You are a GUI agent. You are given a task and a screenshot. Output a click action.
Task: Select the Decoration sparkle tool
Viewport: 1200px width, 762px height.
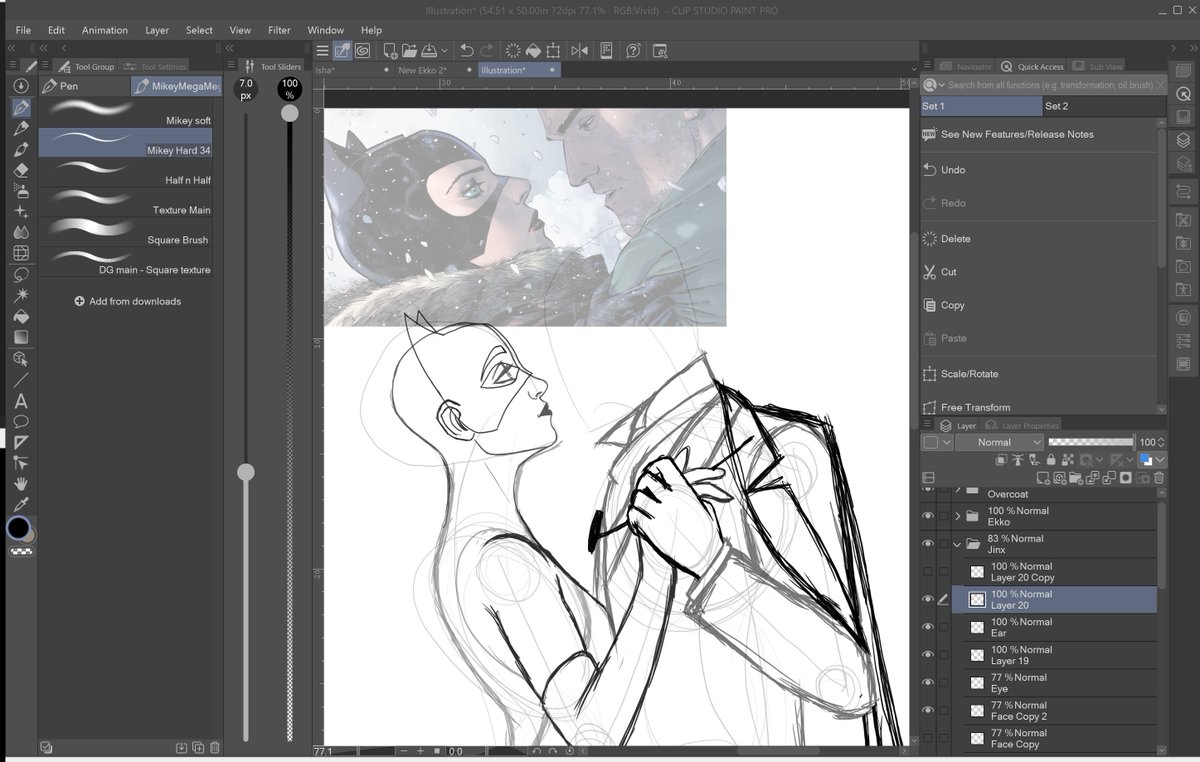click(x=20, y=211)
